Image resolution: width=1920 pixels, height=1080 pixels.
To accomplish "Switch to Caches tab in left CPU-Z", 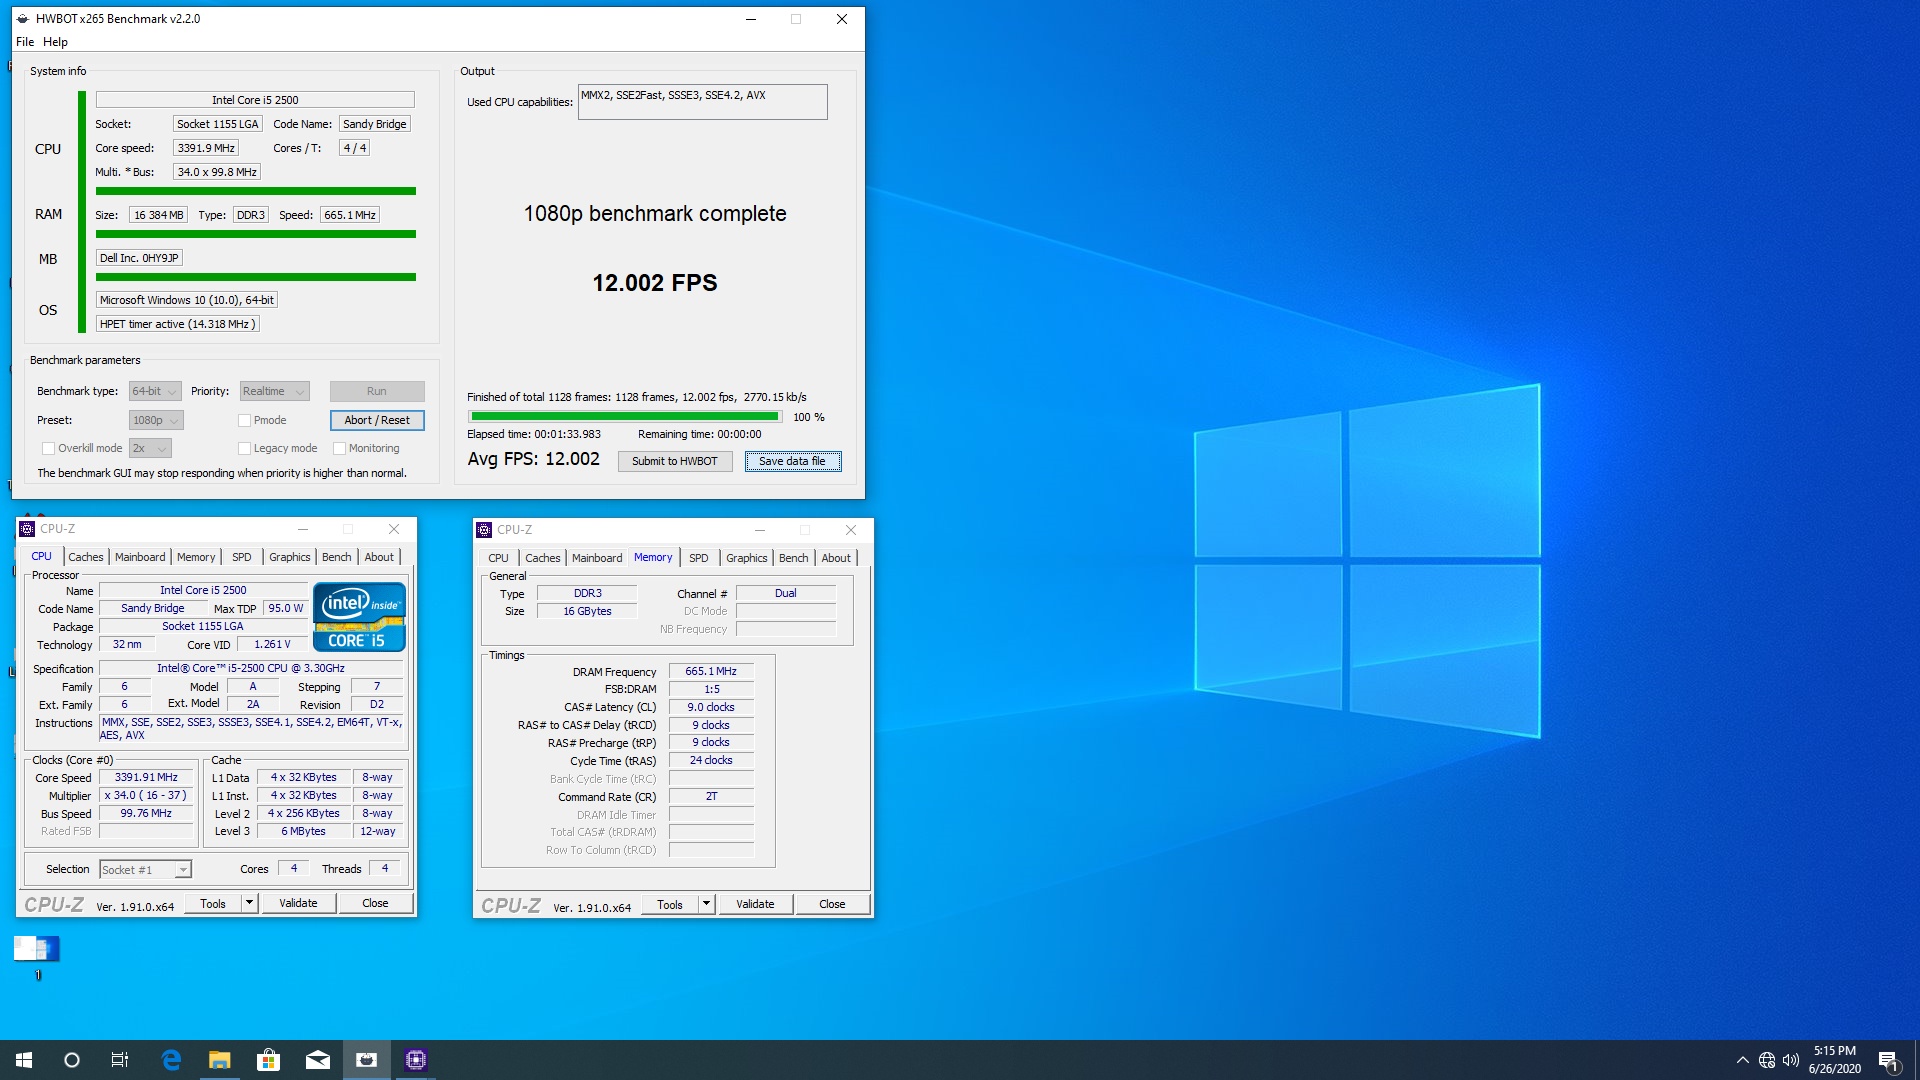I will pyautogui.click(x=86, y=557).
